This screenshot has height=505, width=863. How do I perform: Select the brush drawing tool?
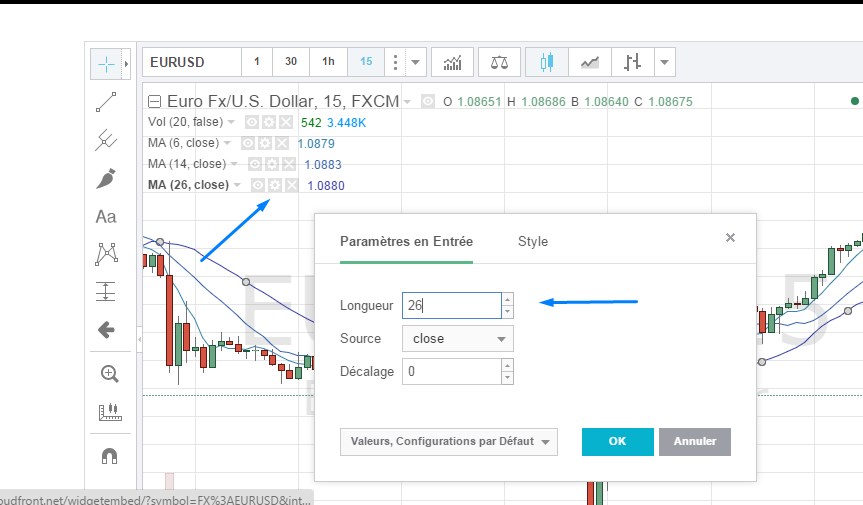[x=106, y=178]
